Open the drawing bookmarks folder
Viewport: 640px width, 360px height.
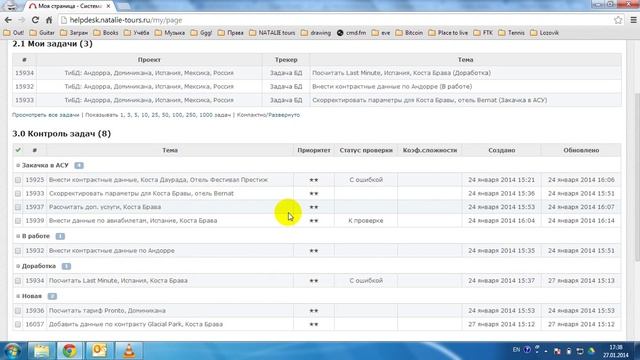tap(316, 33)
